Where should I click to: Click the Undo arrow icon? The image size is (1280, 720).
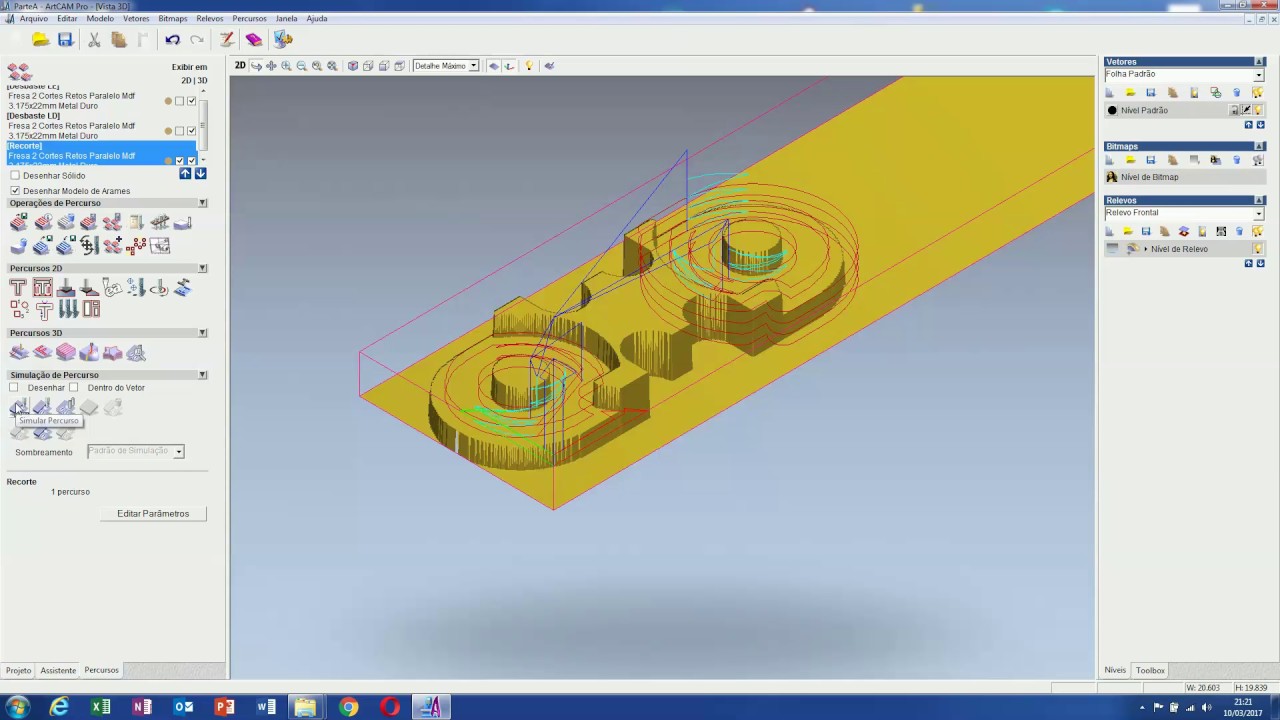click(x=172, y=40)
